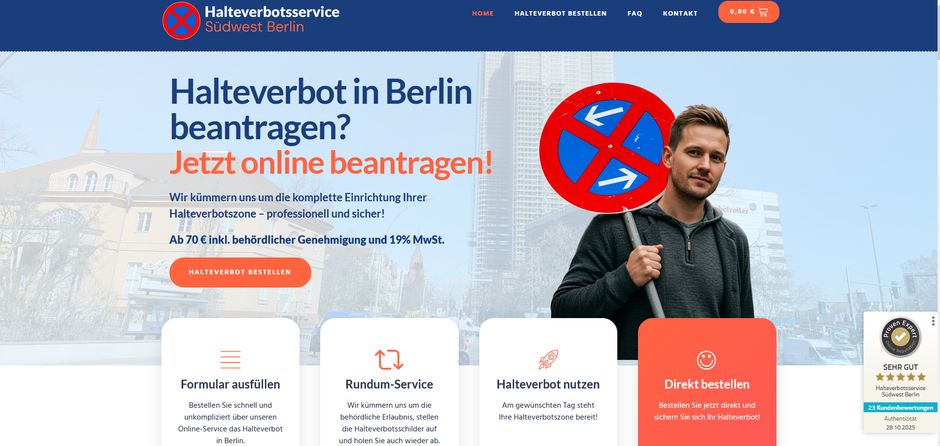940x446 pixels.
Task: Go to the Home menu item
Action: click(x=483, y=13)
